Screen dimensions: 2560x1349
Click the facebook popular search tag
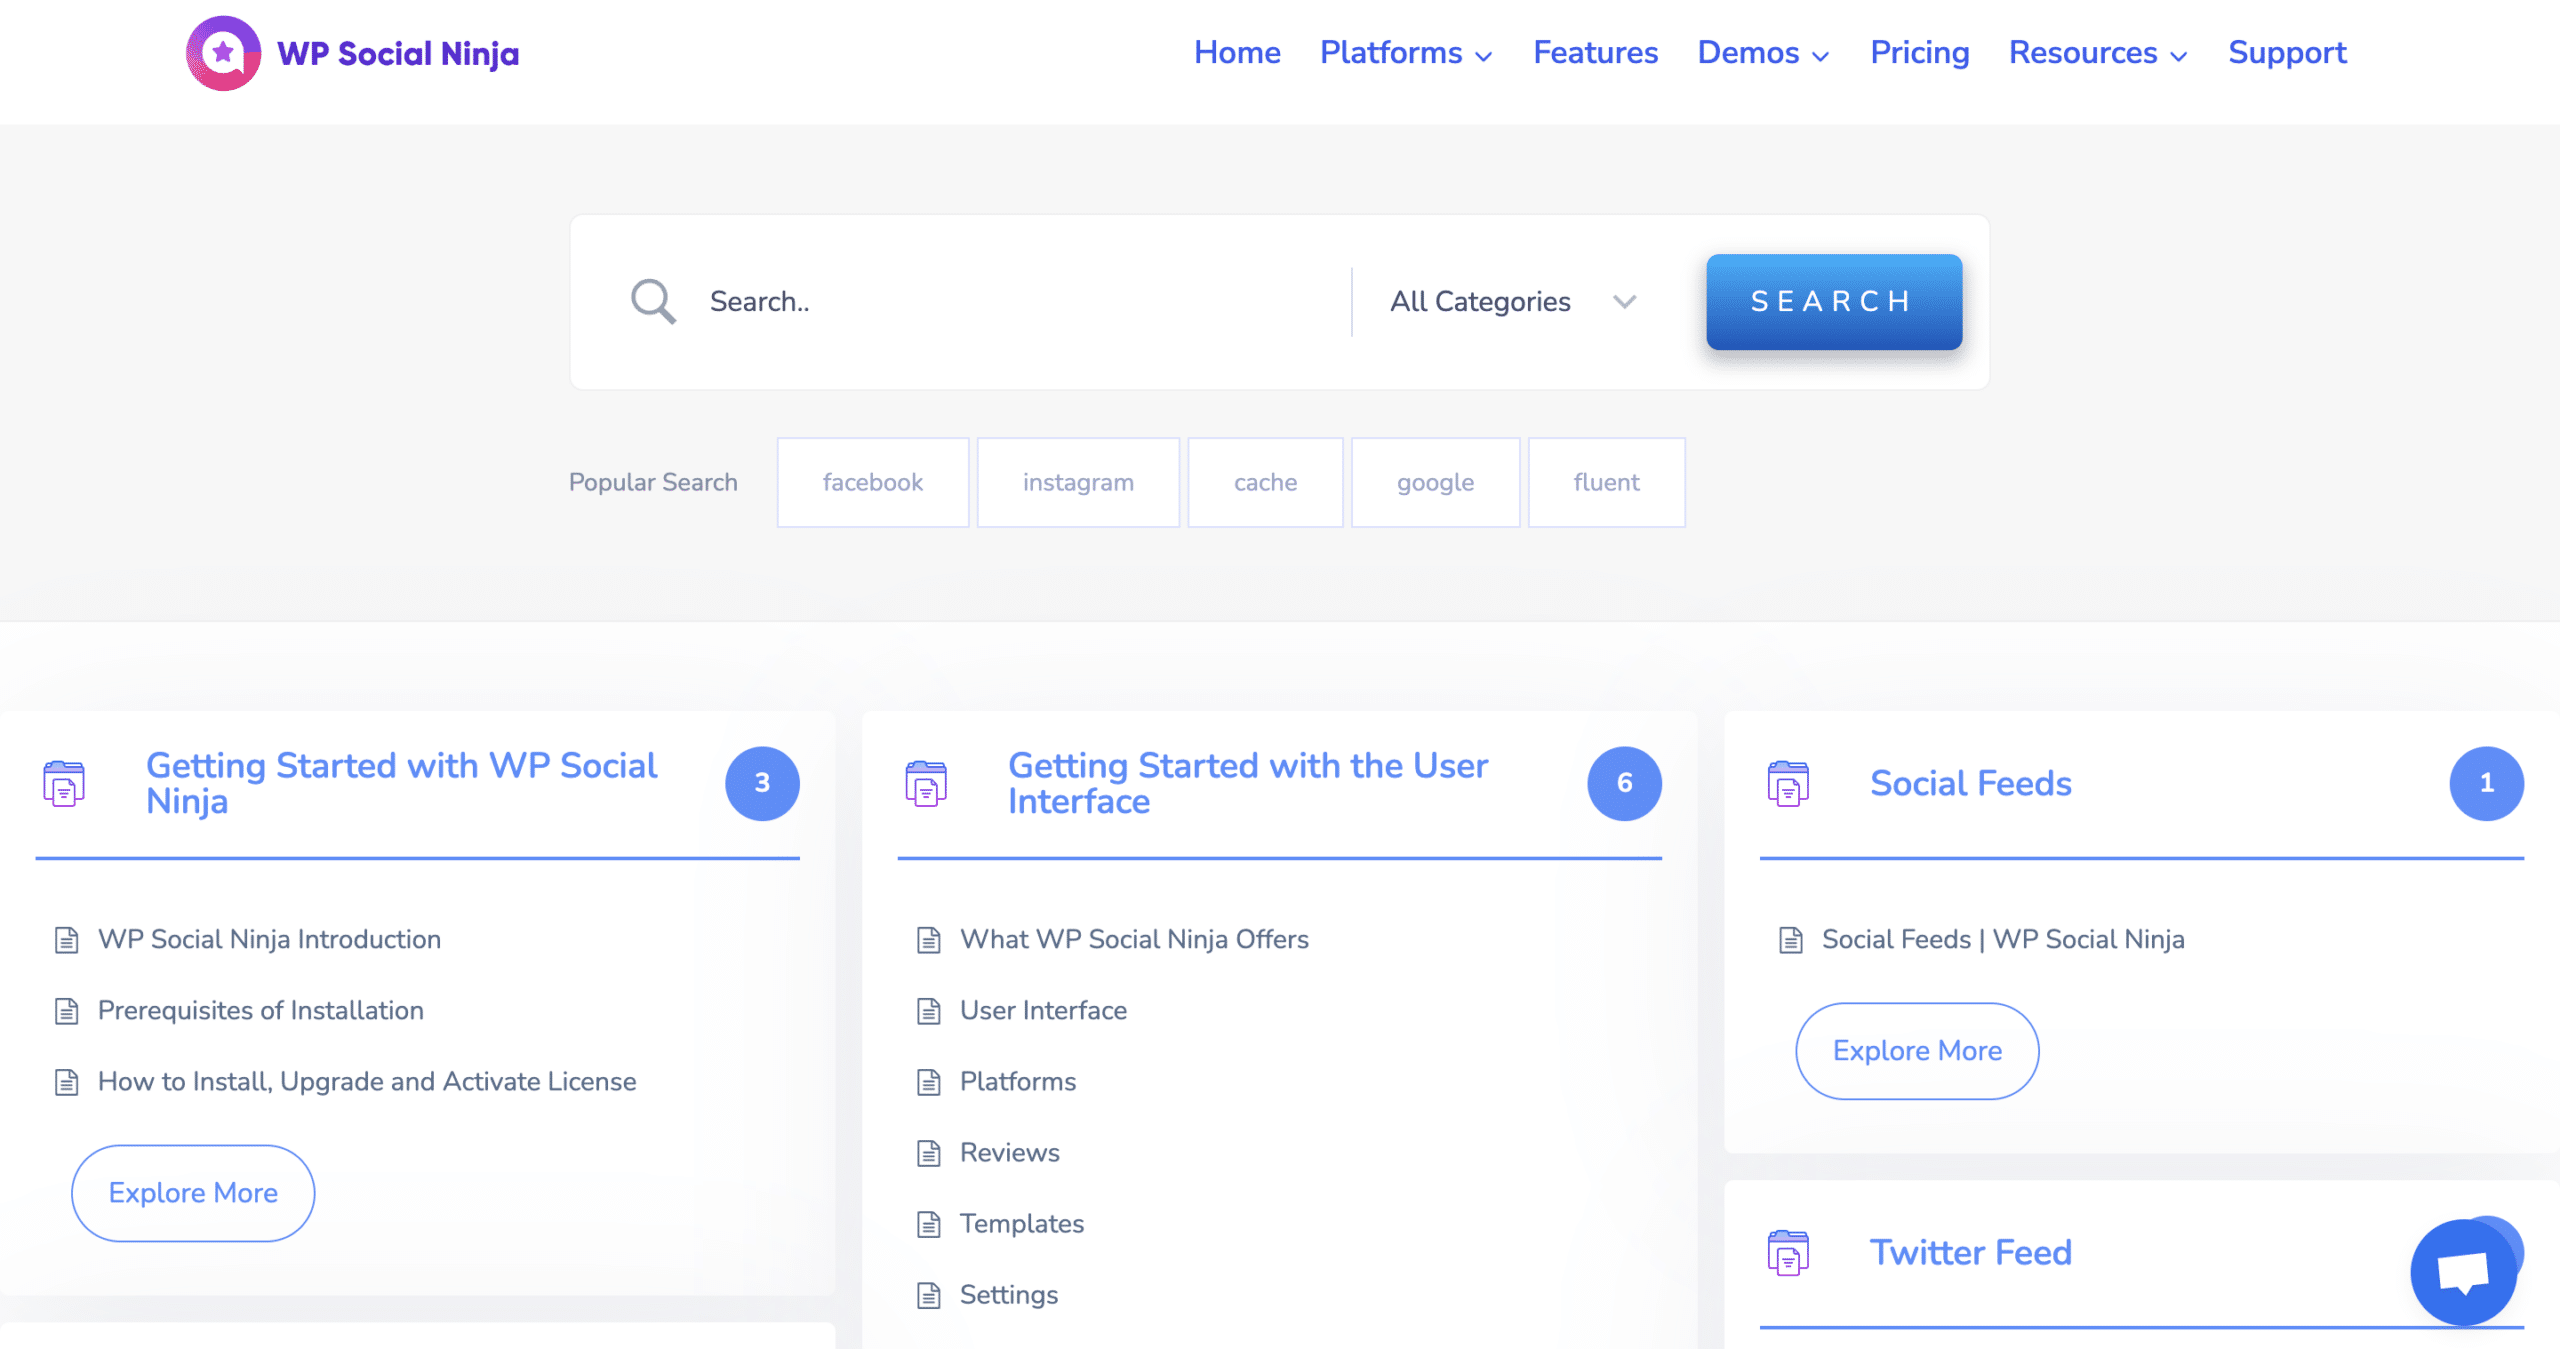(872, 481)
